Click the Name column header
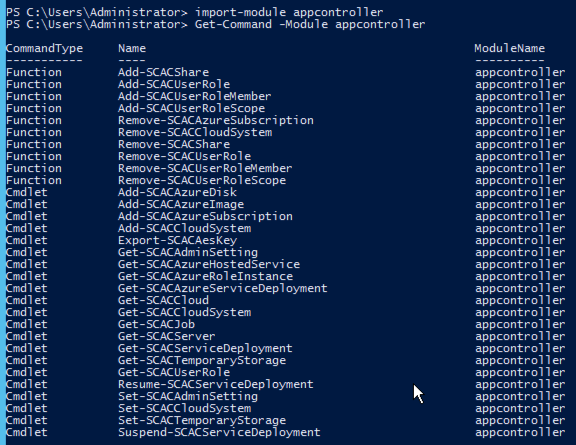This screenshot has width=576, height=445. tap(132, 49)
